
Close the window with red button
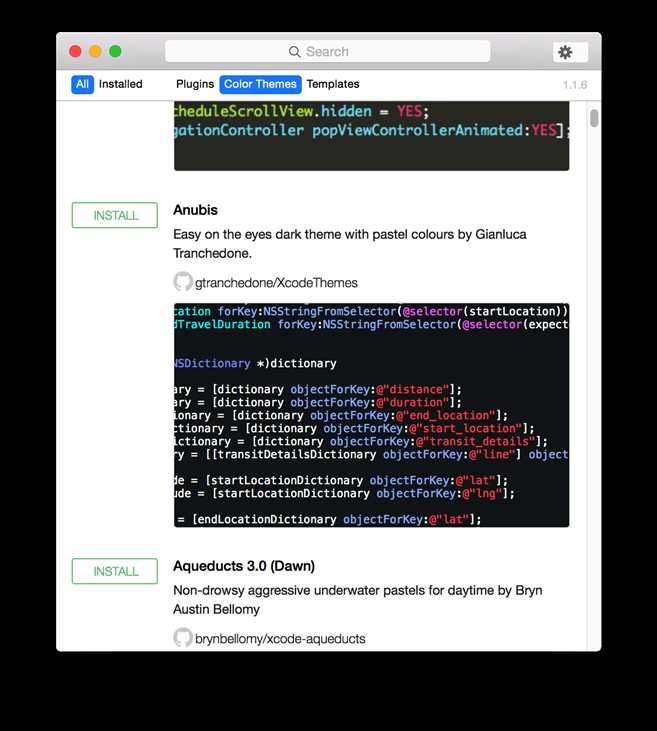coord(76,51)
